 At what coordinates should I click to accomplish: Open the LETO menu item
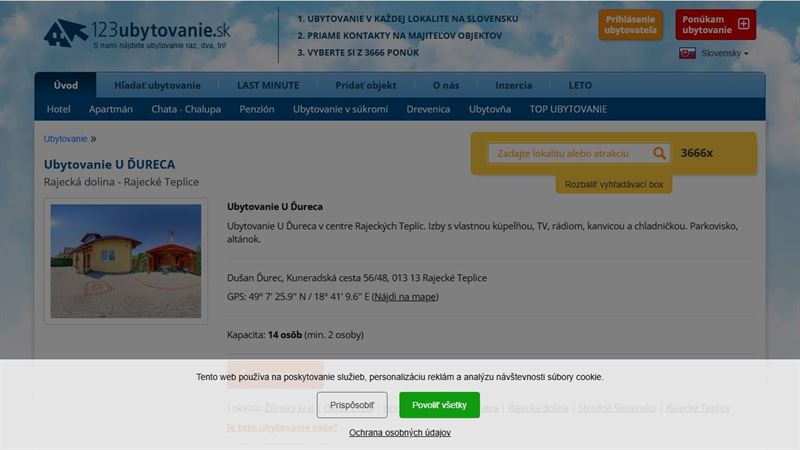click(x=580, y=85)
